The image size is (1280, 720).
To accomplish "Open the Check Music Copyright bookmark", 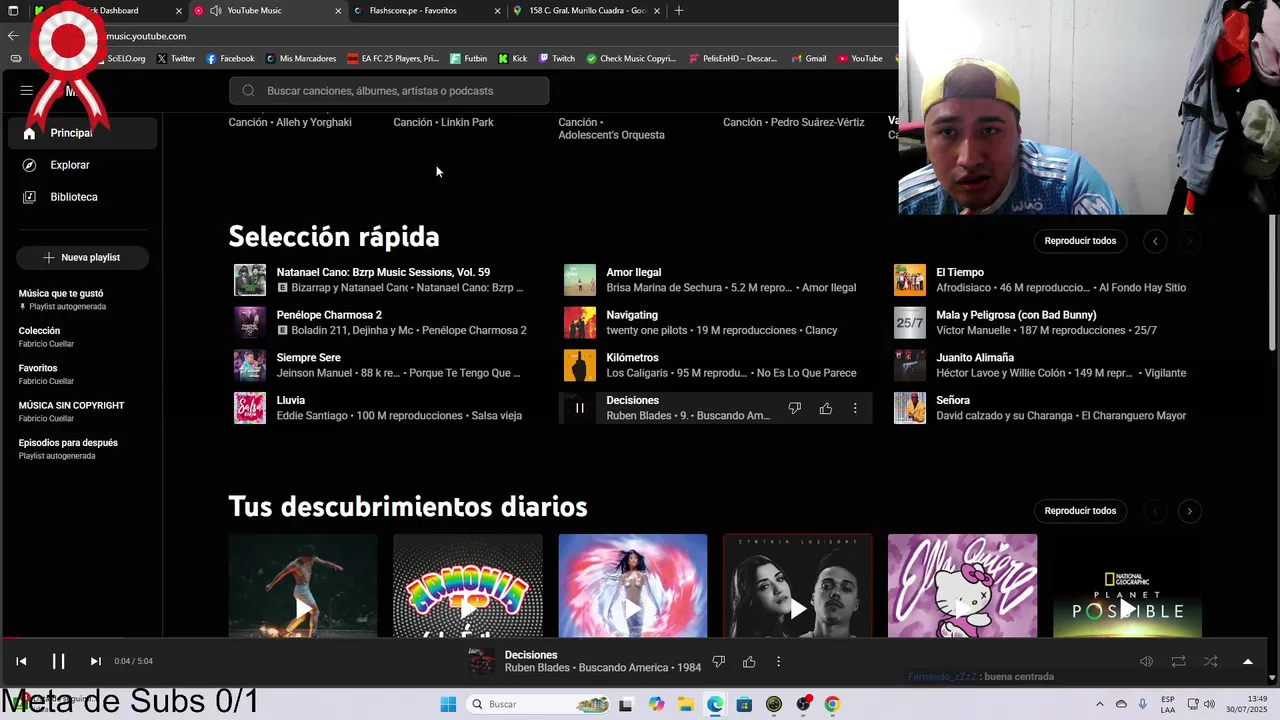I will click(631, 58).
